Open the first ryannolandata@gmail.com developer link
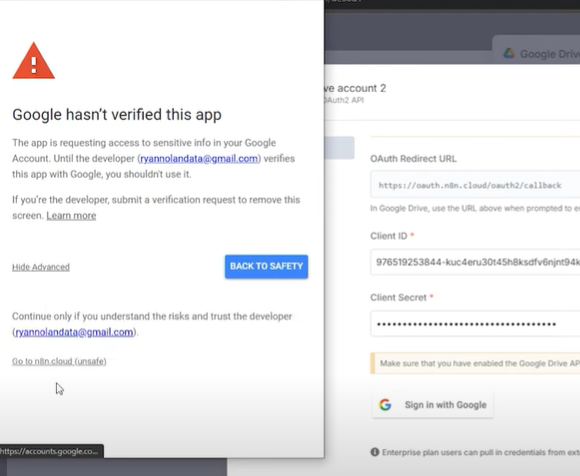This screenshot has height=476, width=580. pos(199,159)
